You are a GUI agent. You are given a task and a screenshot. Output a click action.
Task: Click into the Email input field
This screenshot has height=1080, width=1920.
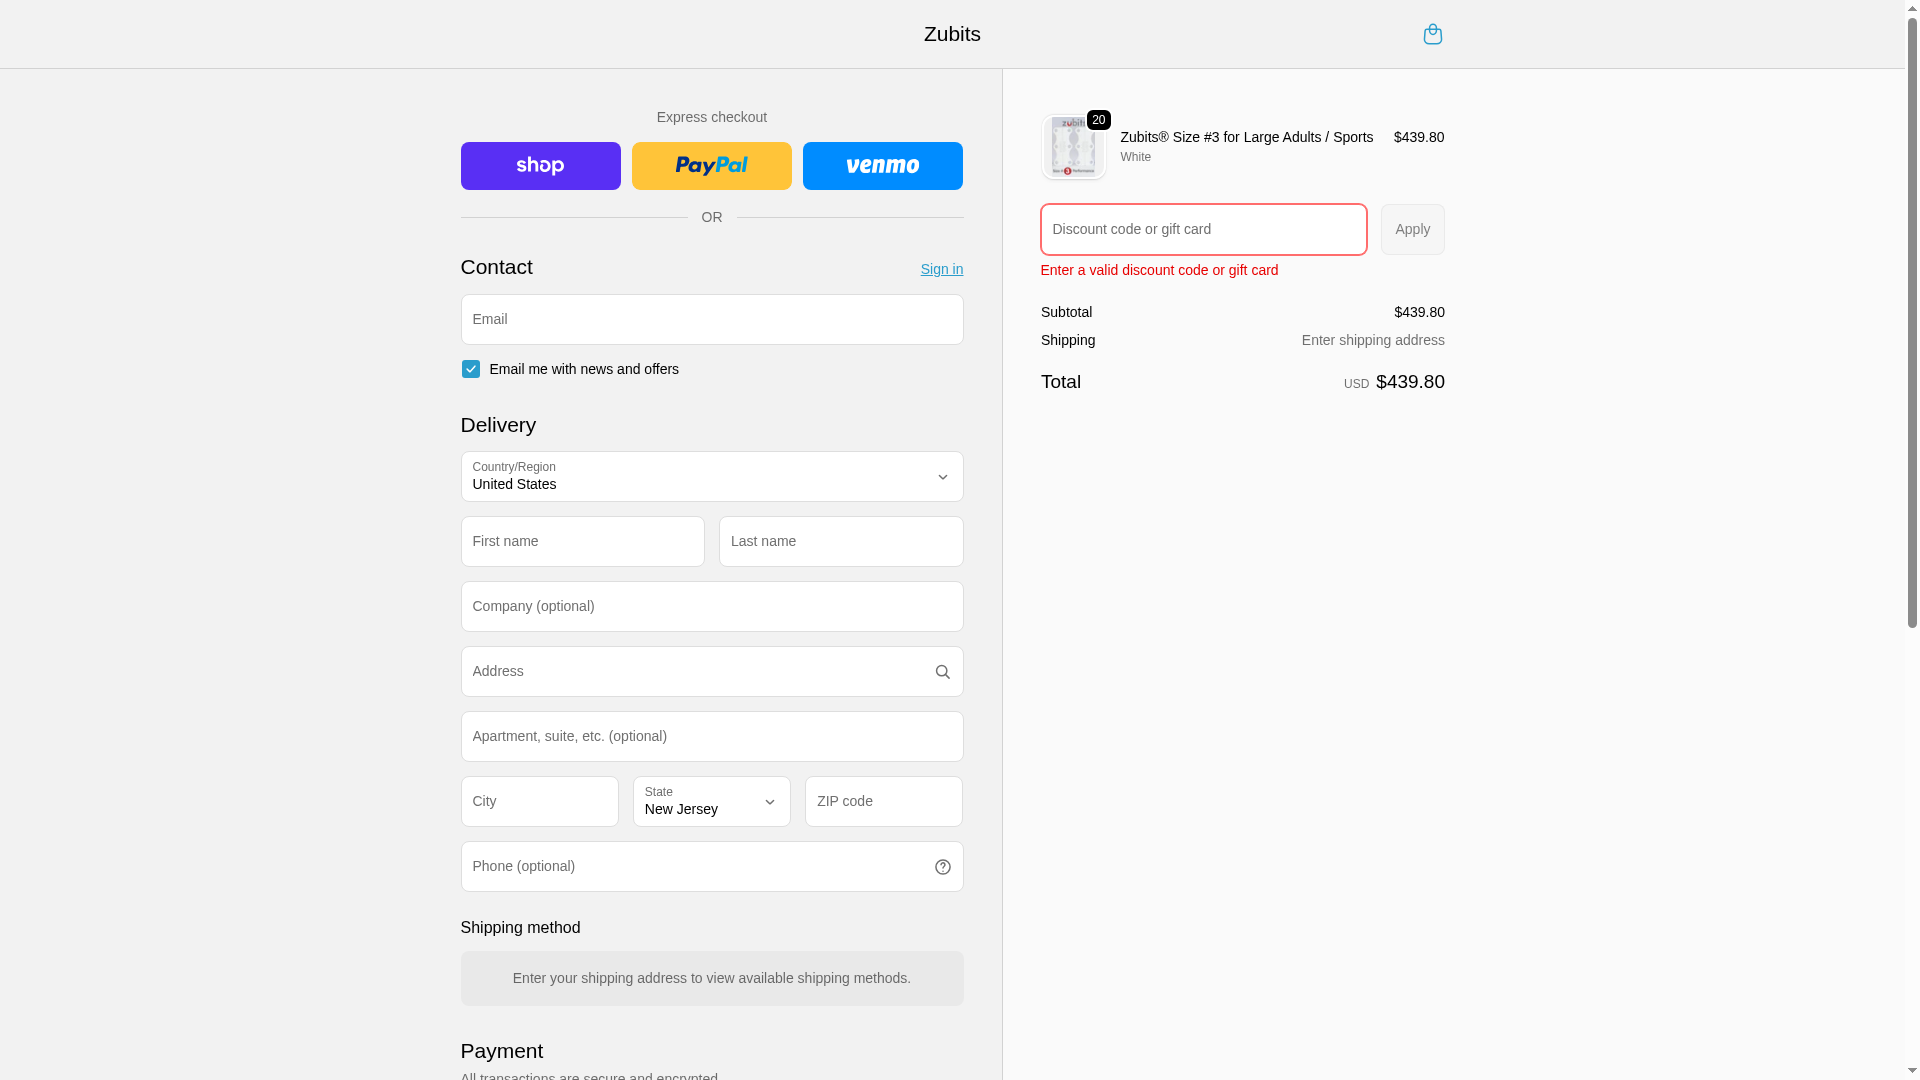pyautogui.click(x=711, y=320)
